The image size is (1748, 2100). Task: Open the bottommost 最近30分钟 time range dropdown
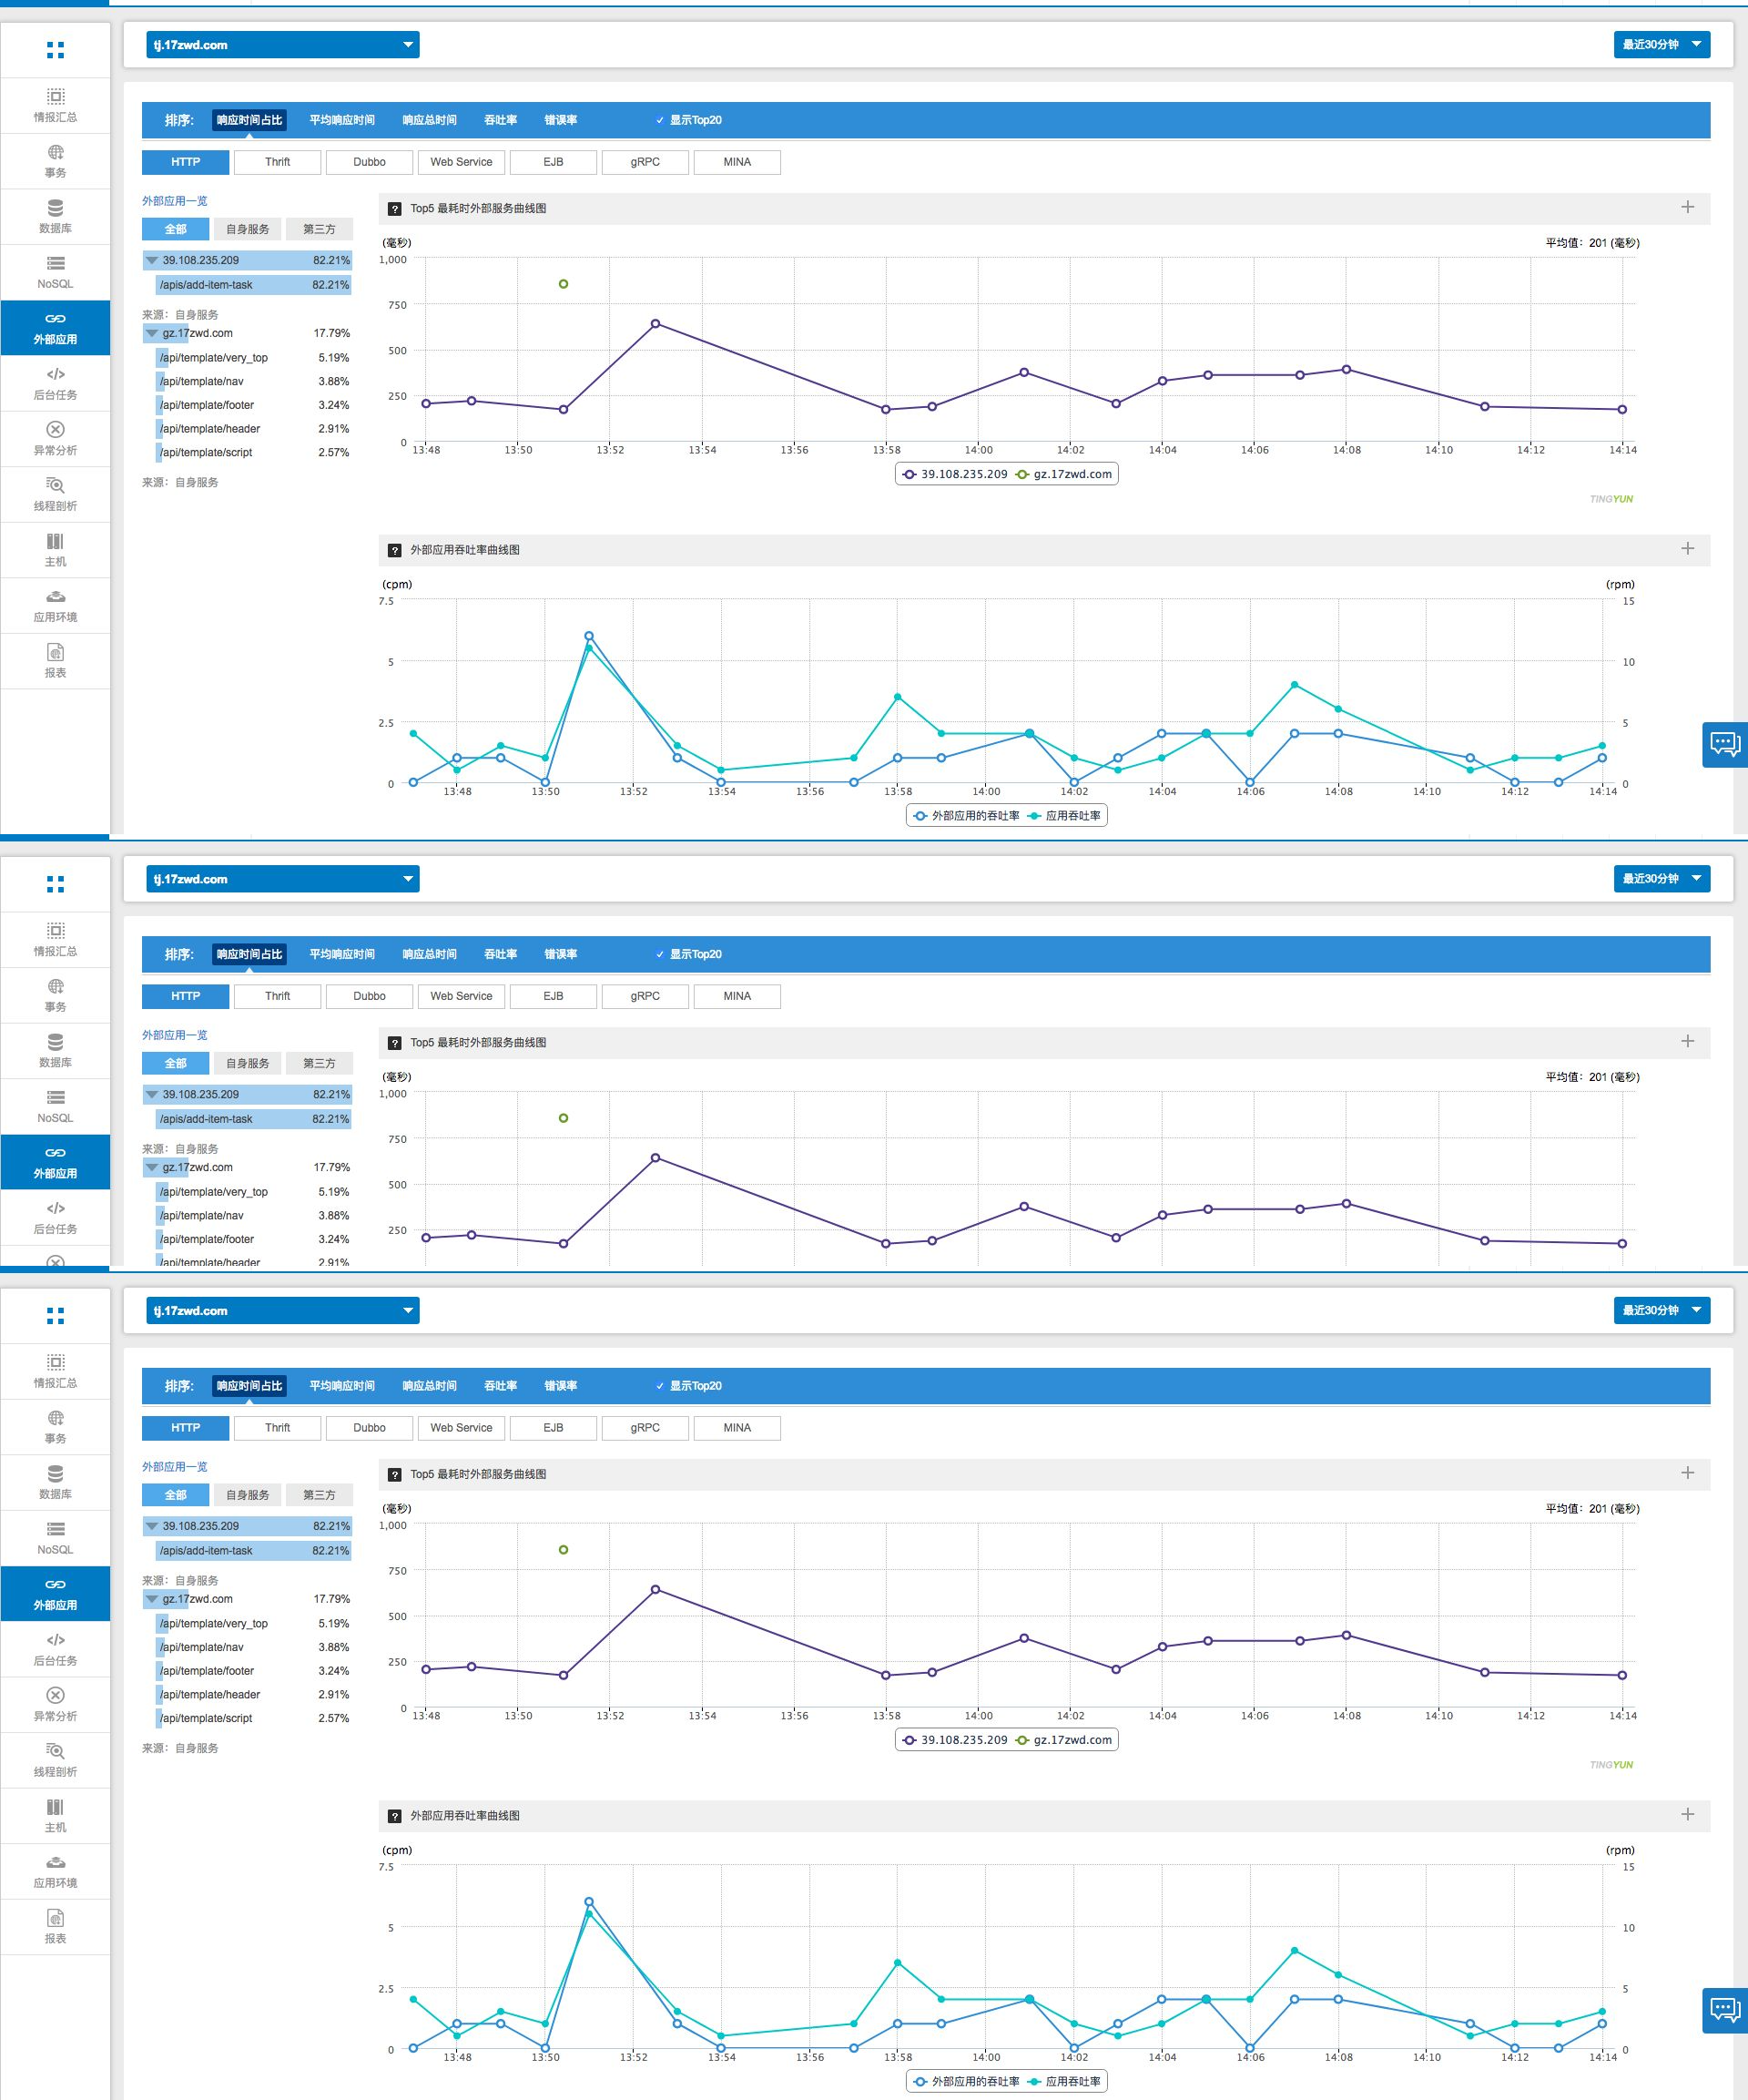pos(1661,1310)
